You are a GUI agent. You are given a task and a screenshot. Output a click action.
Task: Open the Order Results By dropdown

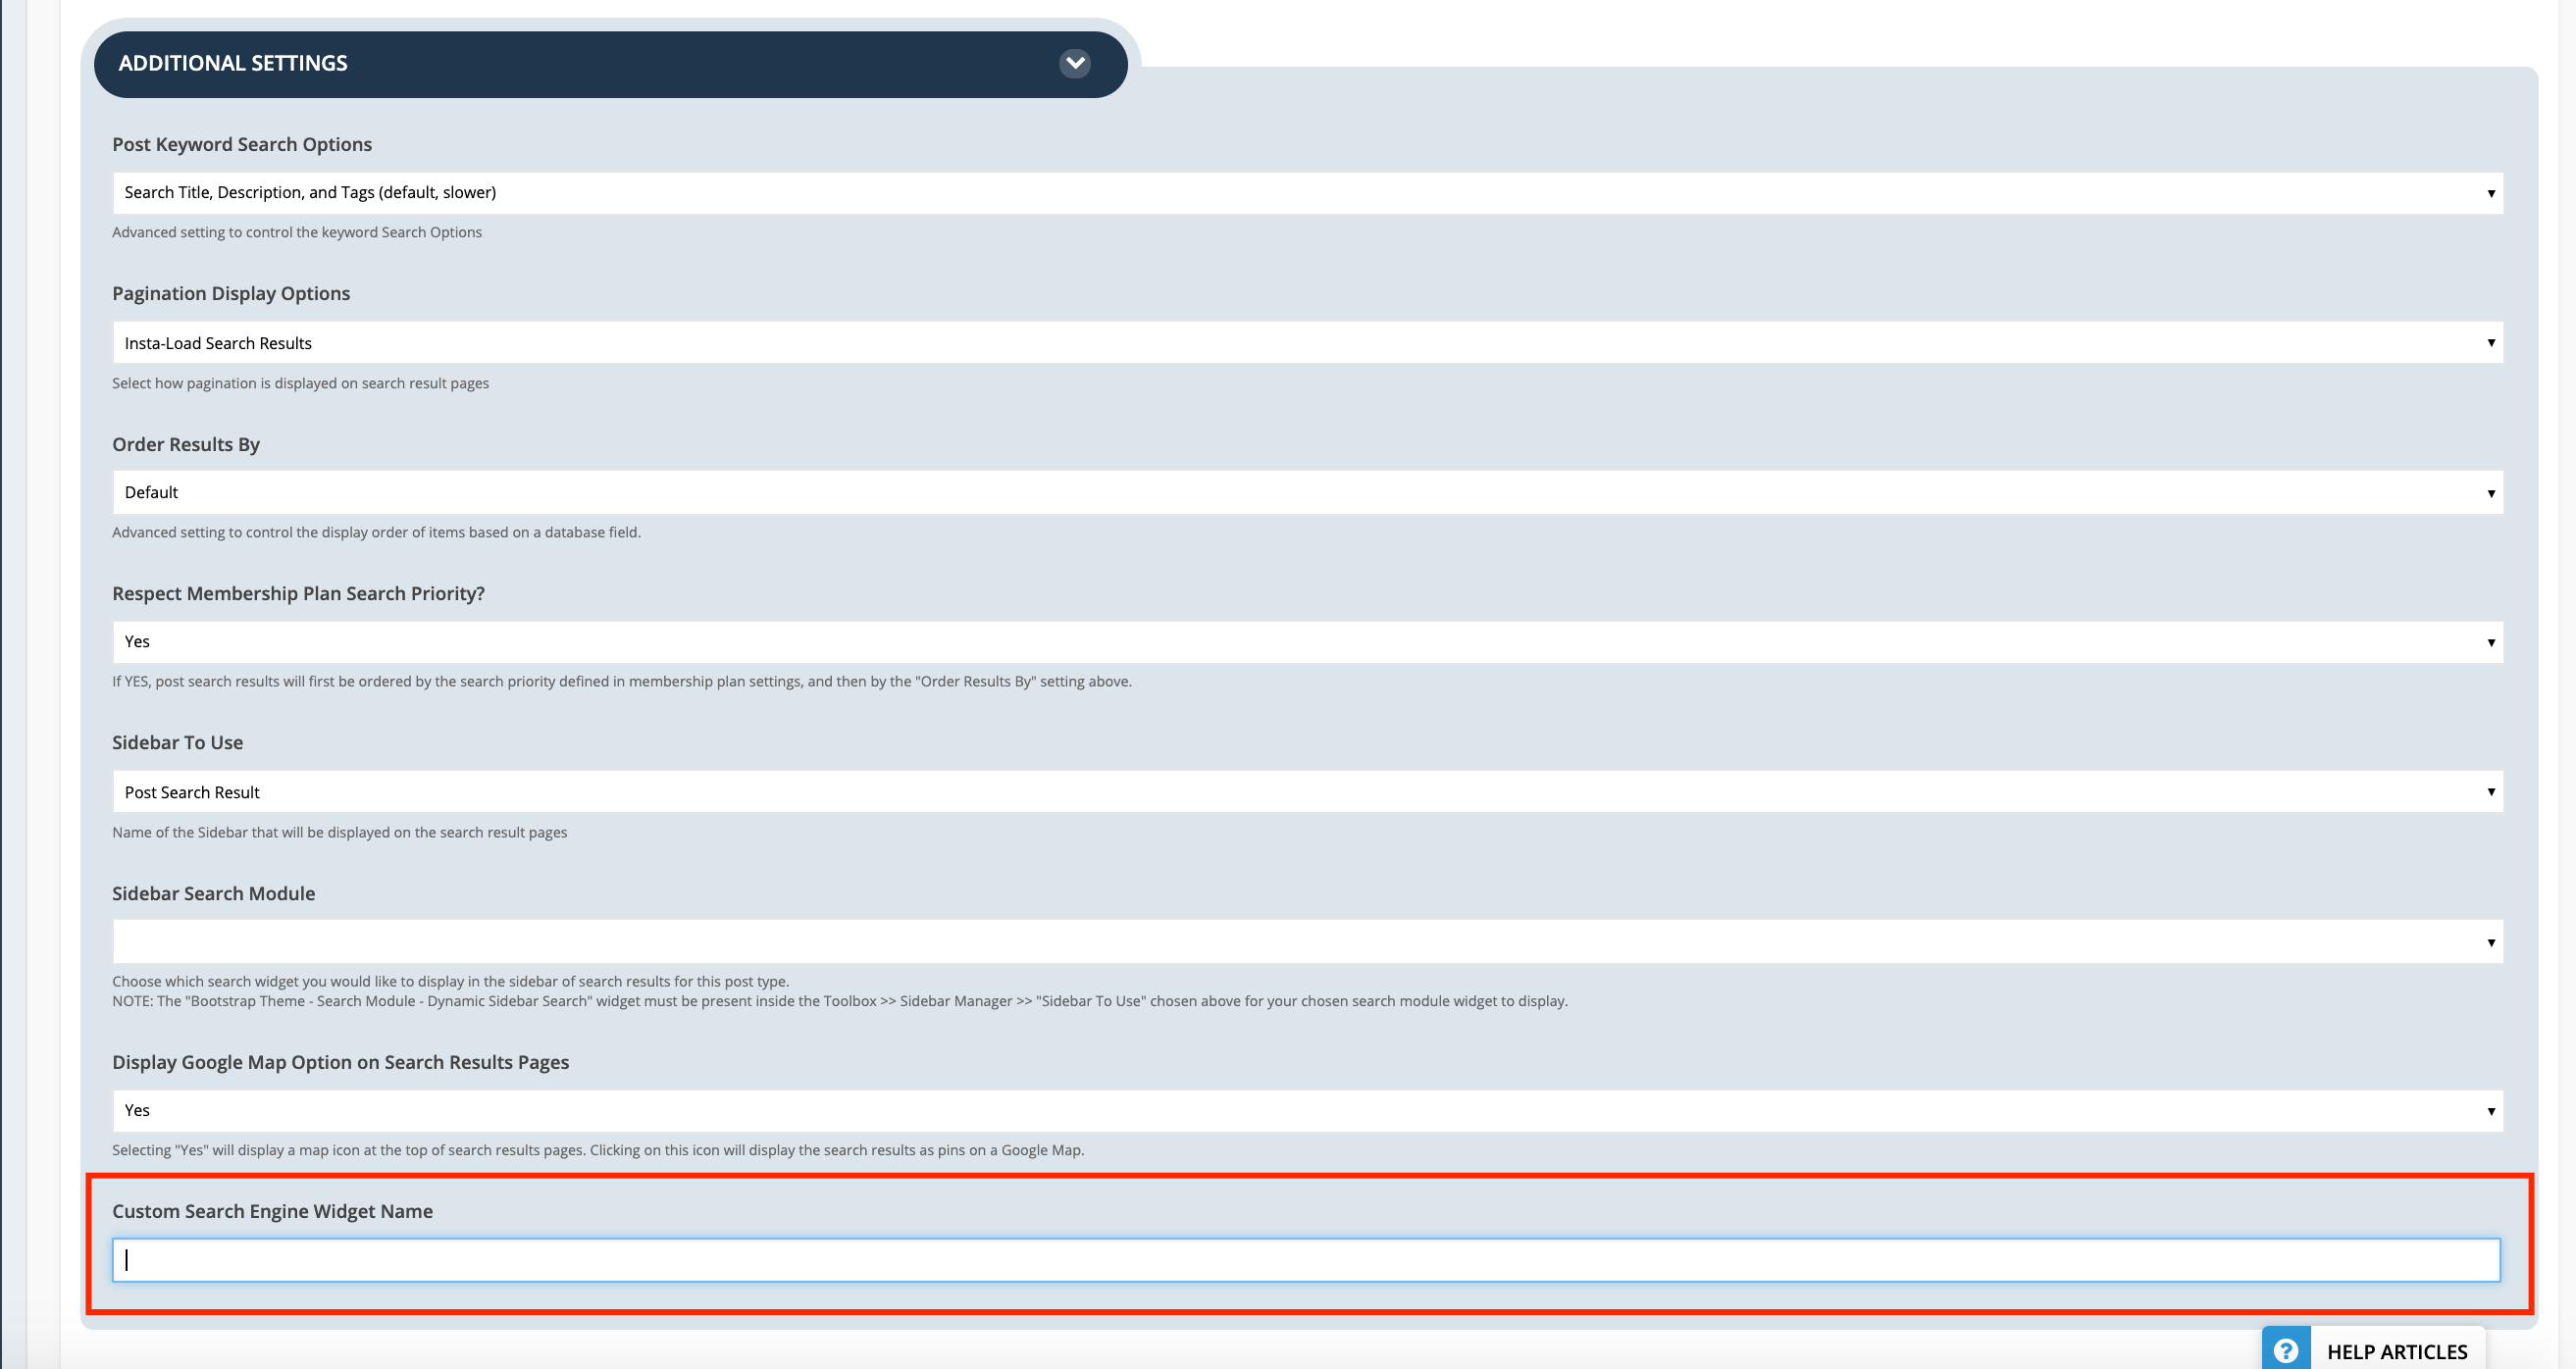point(1307,492)
